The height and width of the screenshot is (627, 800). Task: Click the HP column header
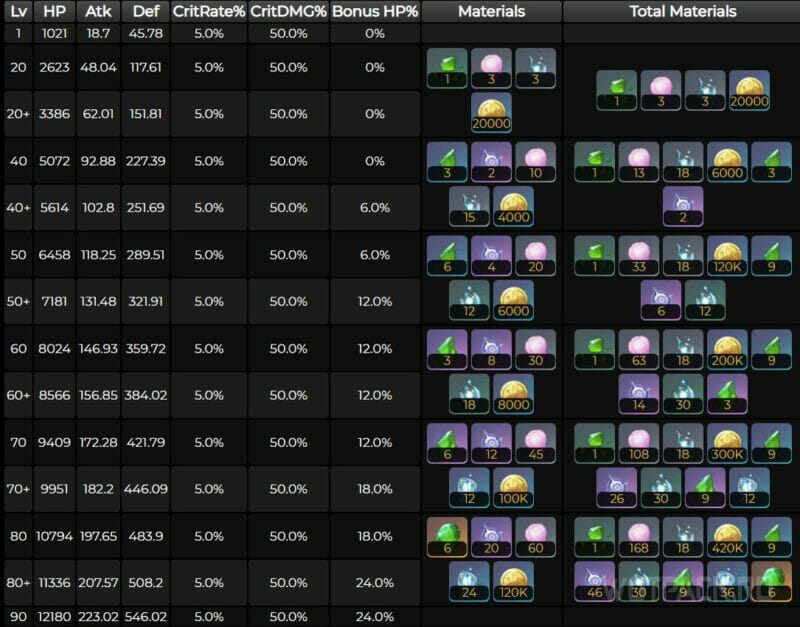pos(55,11)
